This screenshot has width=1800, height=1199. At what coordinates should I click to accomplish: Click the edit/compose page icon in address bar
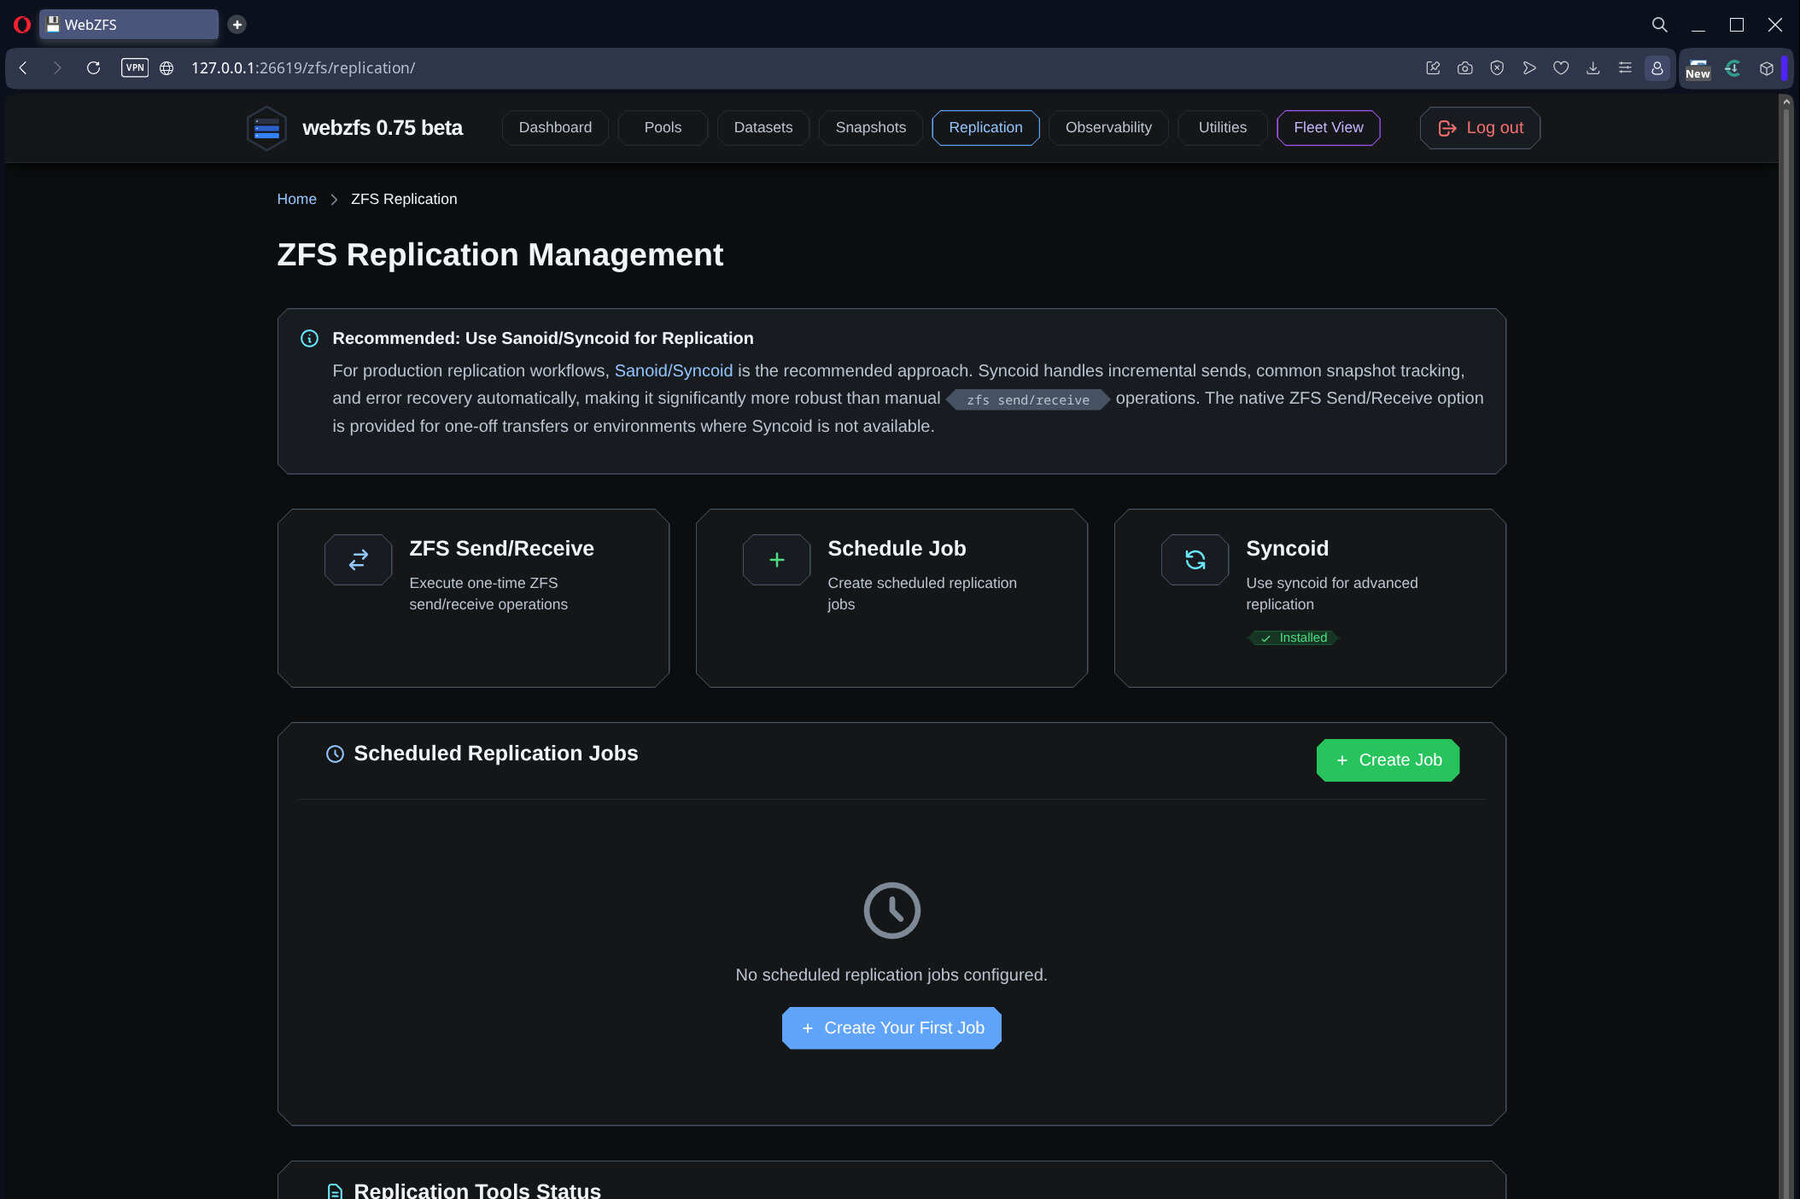point(1433,68)
